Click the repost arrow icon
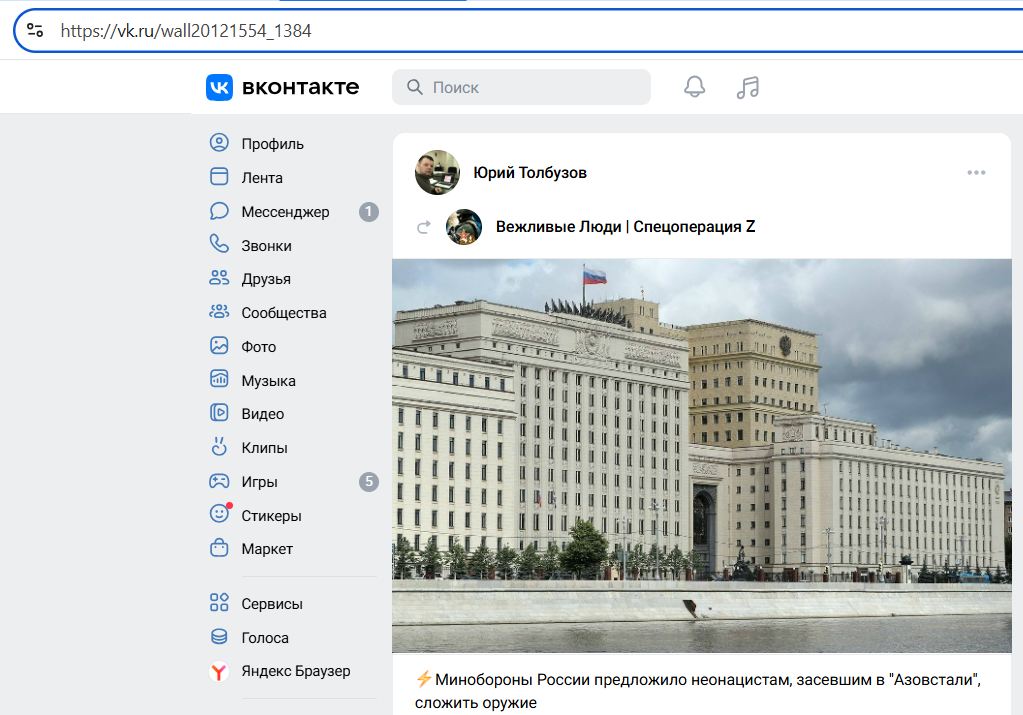This screenshot has height=715, width=1023. (424, 227)
